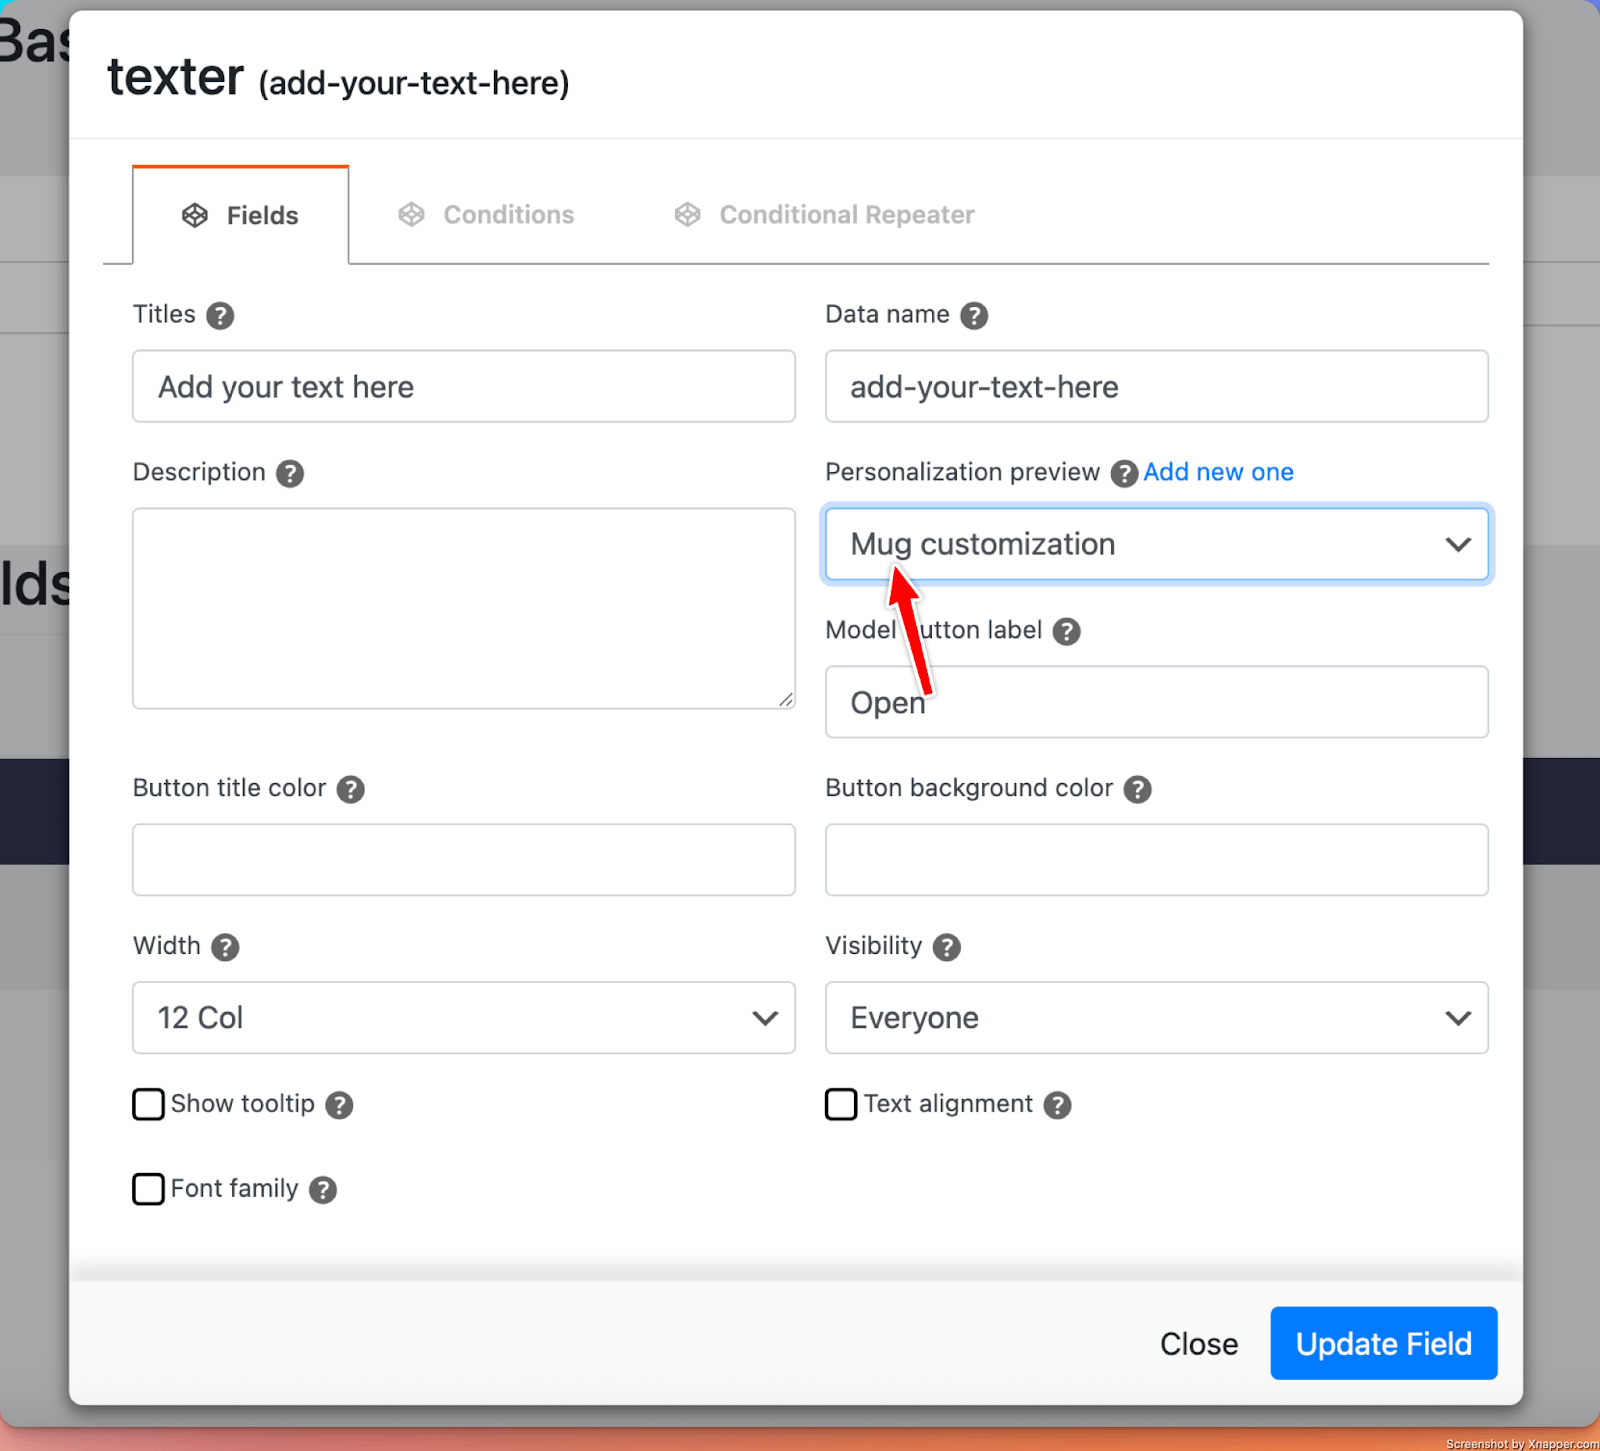Click Button background color help icon
Viewport: 1600px width, 1451px height.
pos(1137,789)
